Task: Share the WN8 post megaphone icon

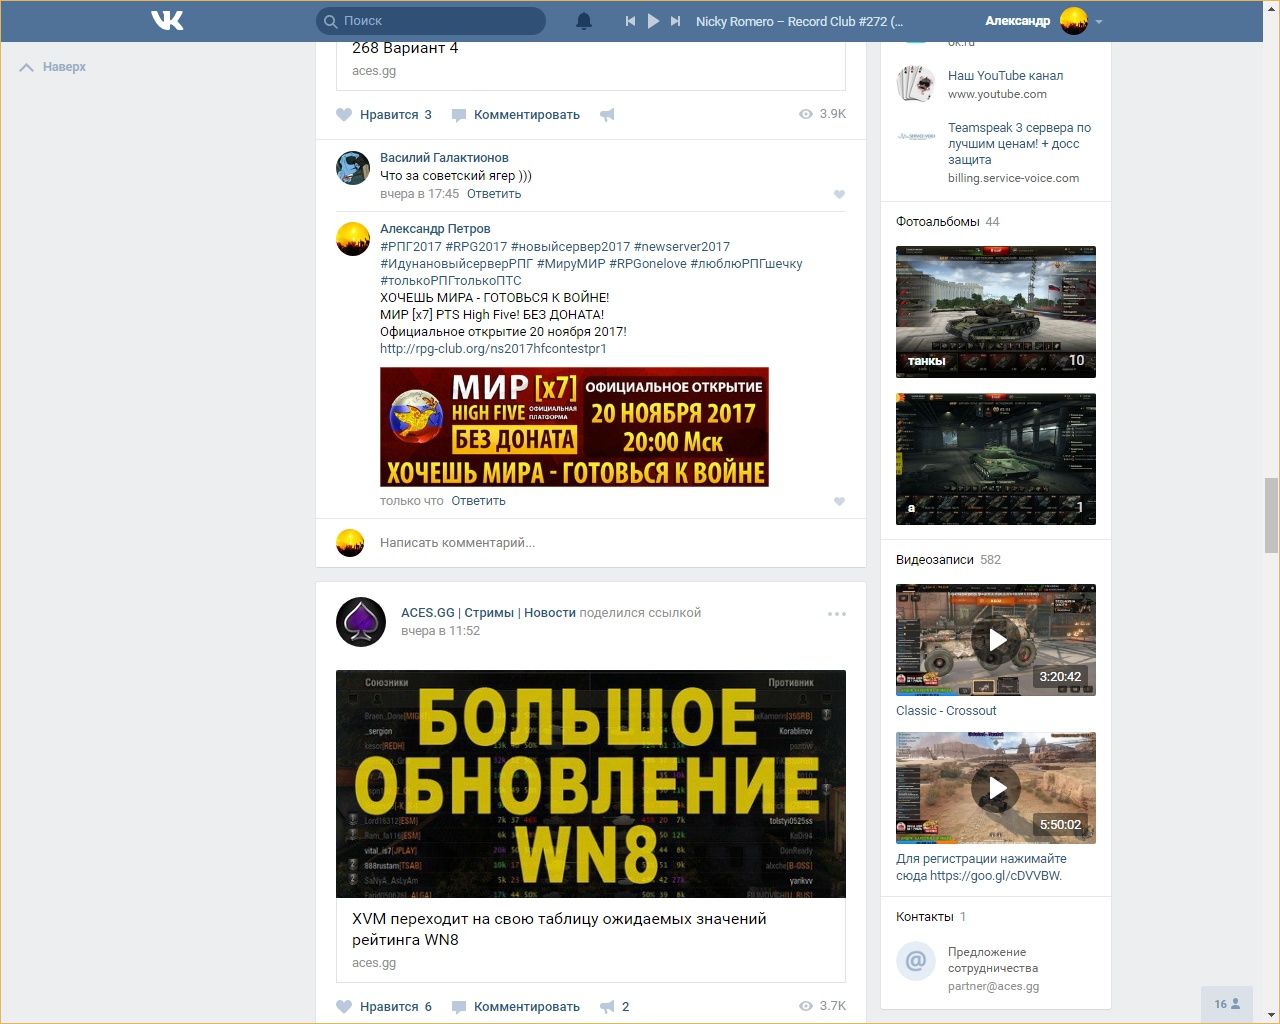Action: point(607,1007)
